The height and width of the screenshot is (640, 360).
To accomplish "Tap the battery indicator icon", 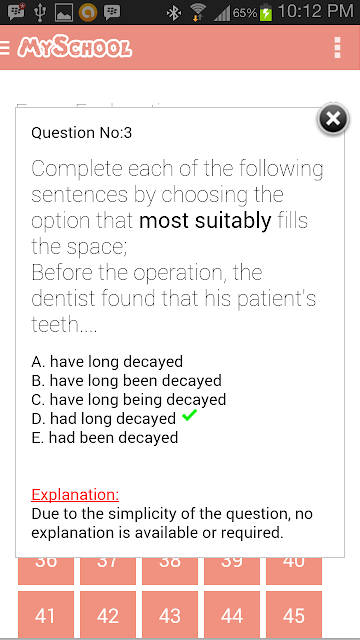I will tap(266, 12).
